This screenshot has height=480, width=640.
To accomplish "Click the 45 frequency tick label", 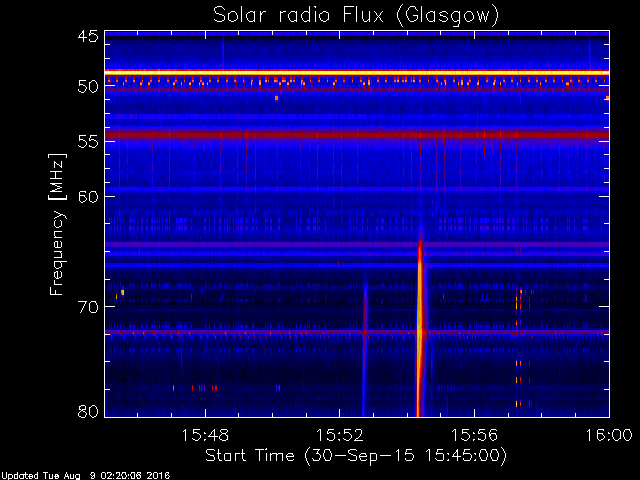I will (88, 36).
